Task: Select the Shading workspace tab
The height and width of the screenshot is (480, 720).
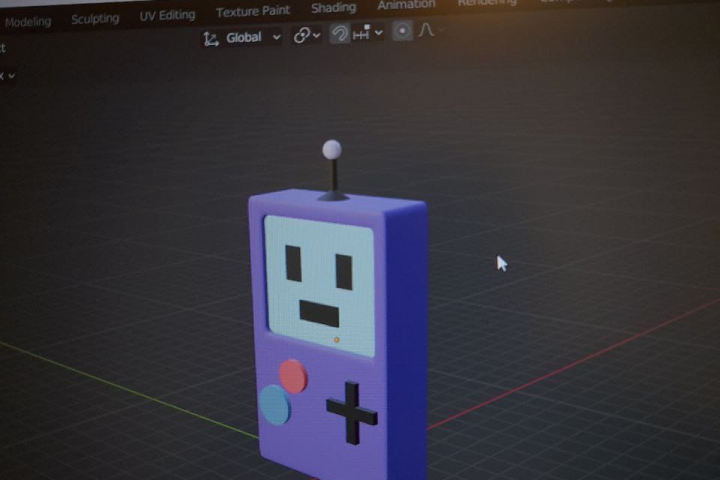Action: (333, 8)
